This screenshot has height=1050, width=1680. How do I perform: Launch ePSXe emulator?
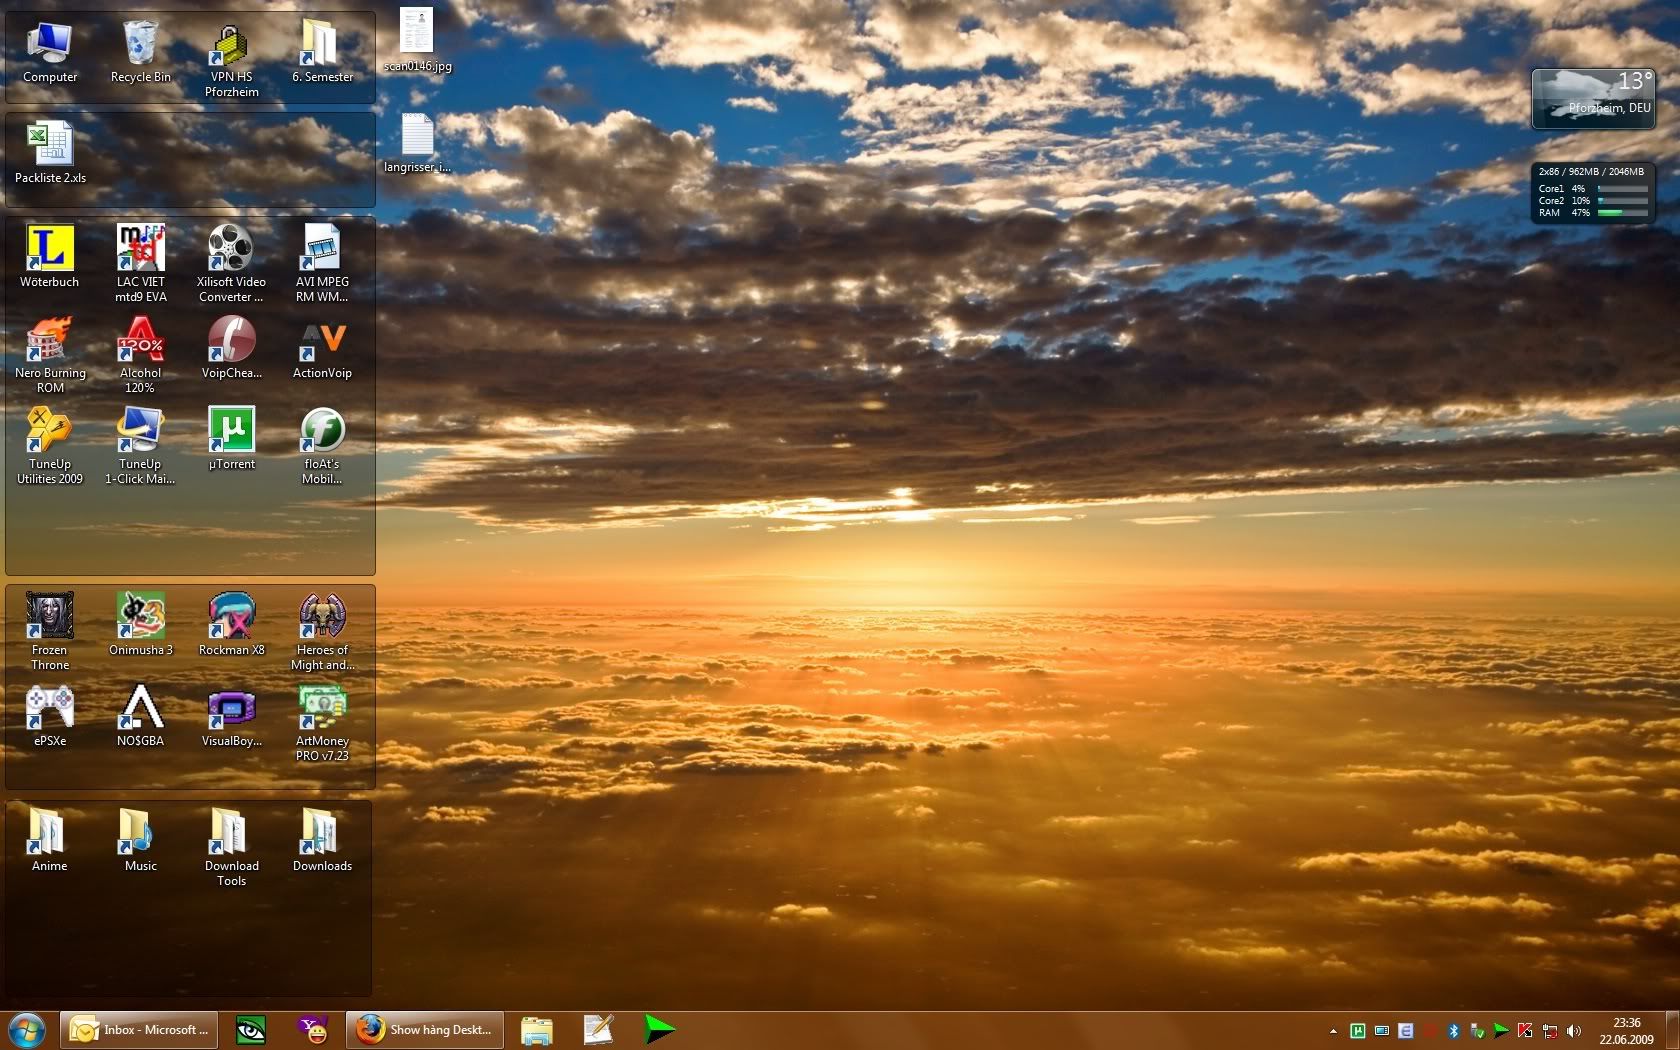click(49, 716)
